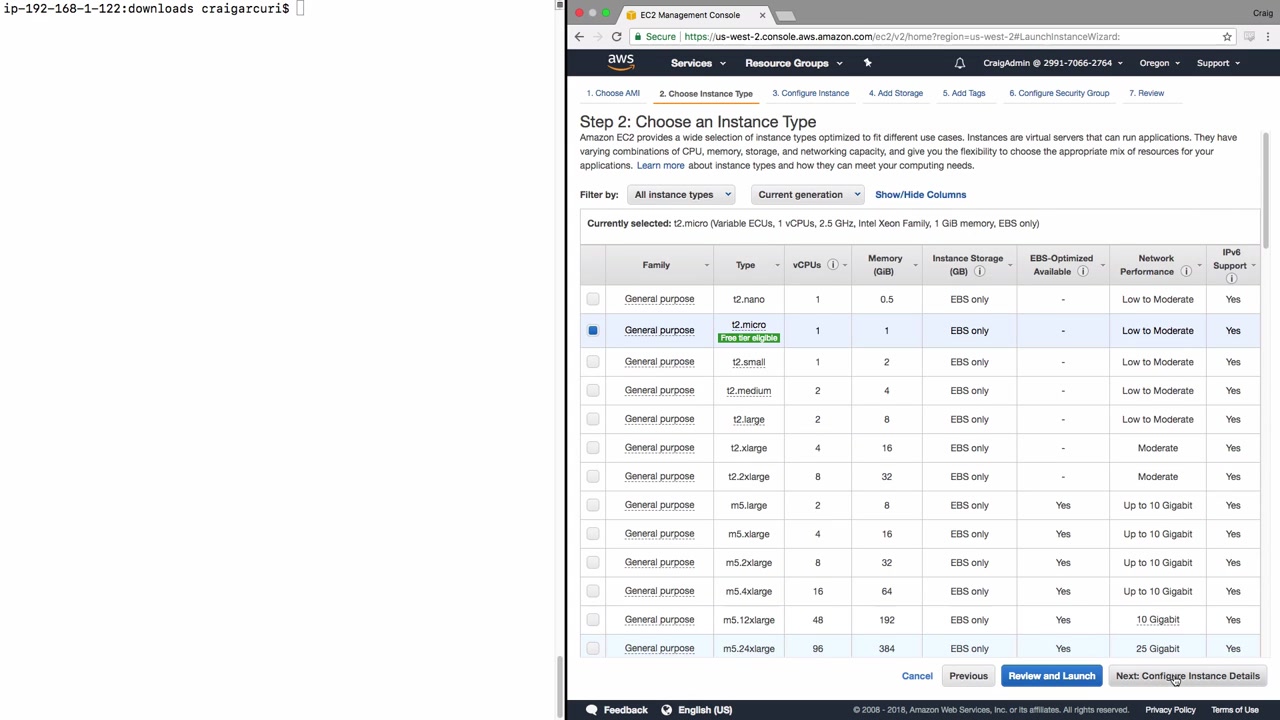Click the EC2 tab favicon cube
This screenshot has width=1280, height=720.
coord(631,15)
